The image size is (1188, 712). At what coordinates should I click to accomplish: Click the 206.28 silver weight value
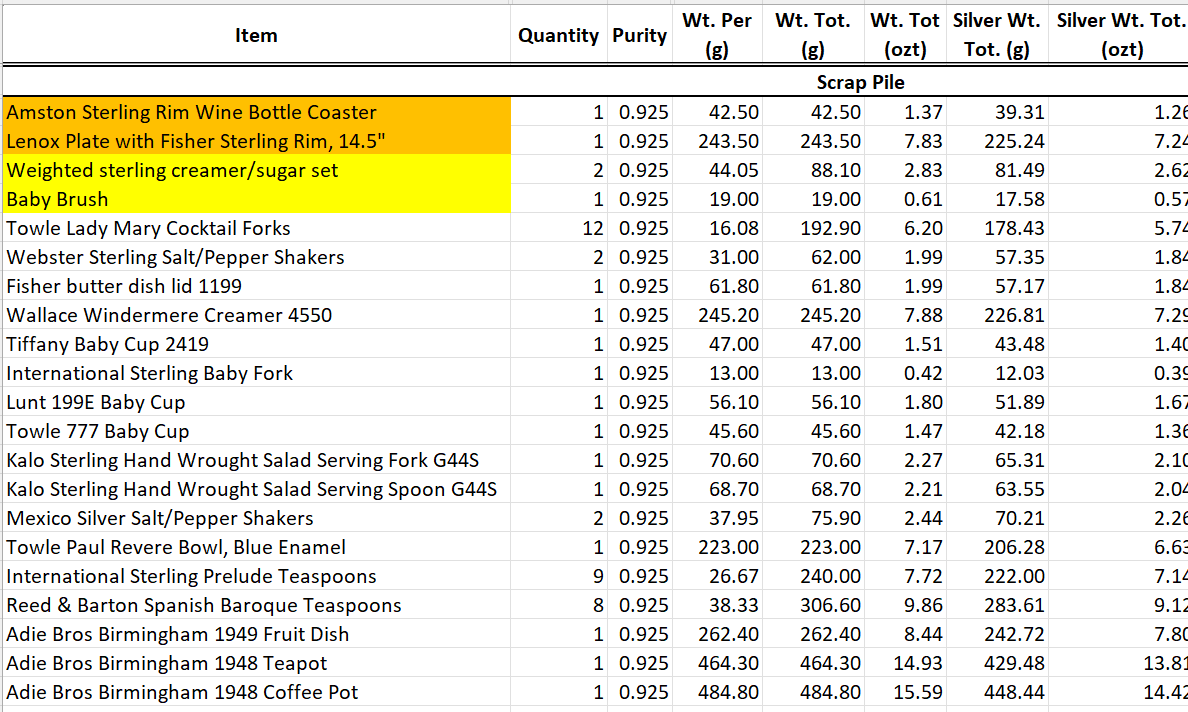coord(1014,547)
